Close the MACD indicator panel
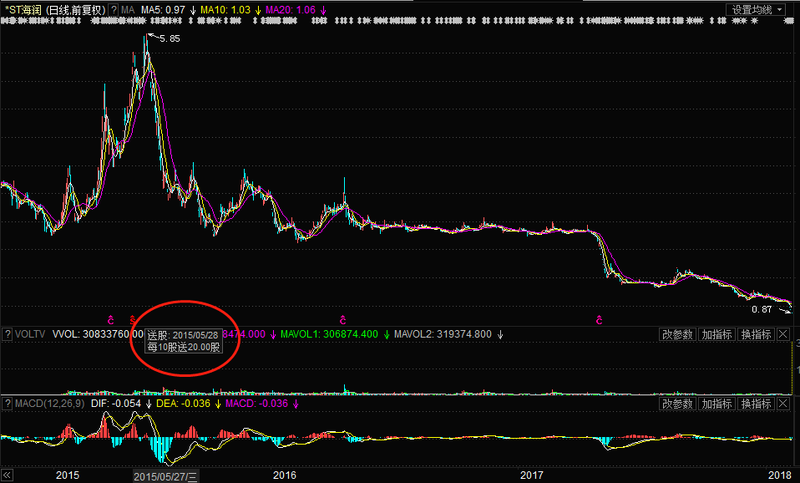 [x=783, y=404]
